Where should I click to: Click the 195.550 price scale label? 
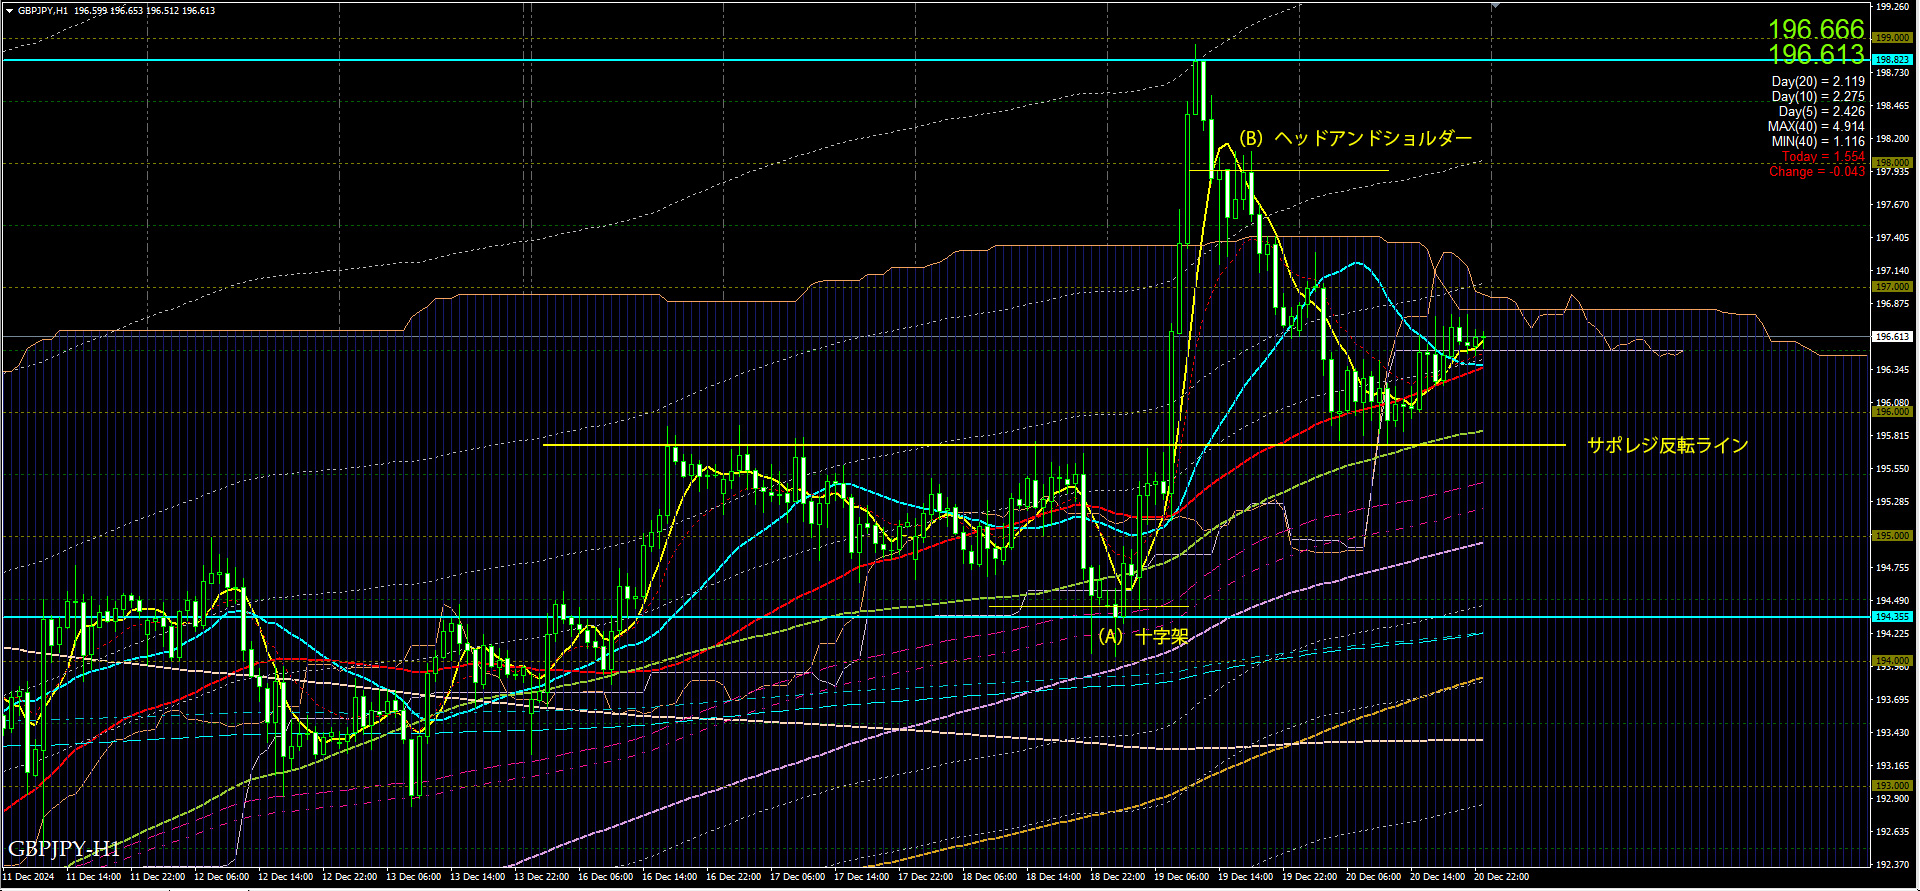(1892, 468)
